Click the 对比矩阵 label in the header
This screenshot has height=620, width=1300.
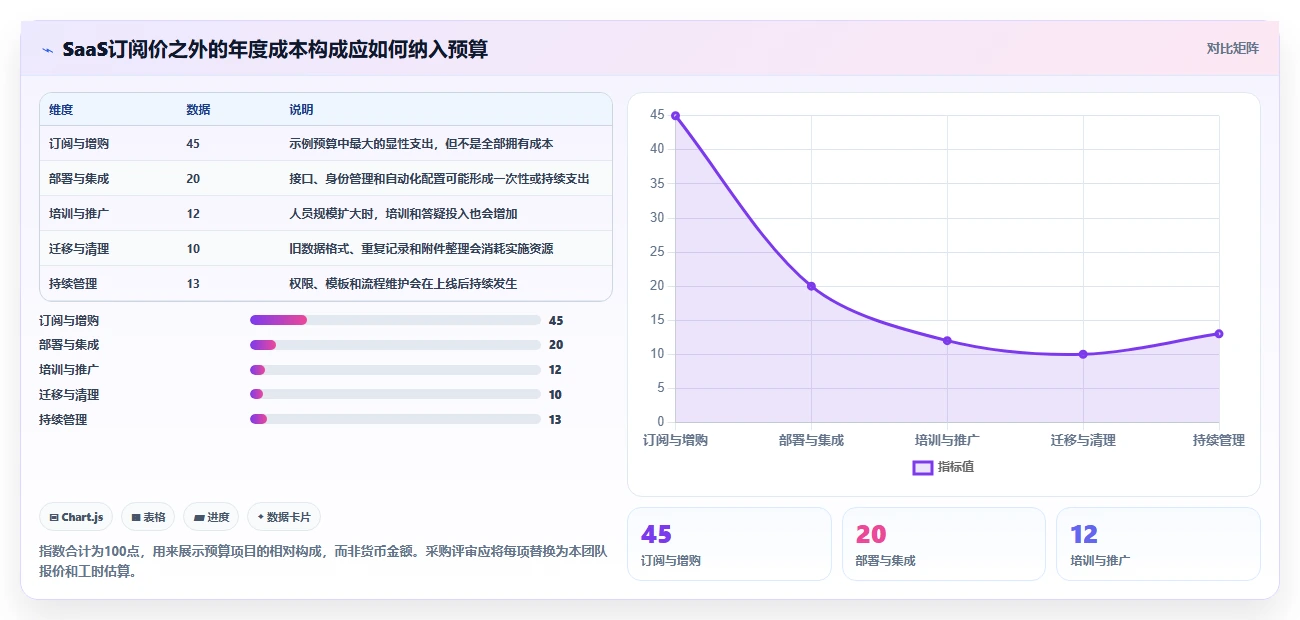(x=1233, y=48)
